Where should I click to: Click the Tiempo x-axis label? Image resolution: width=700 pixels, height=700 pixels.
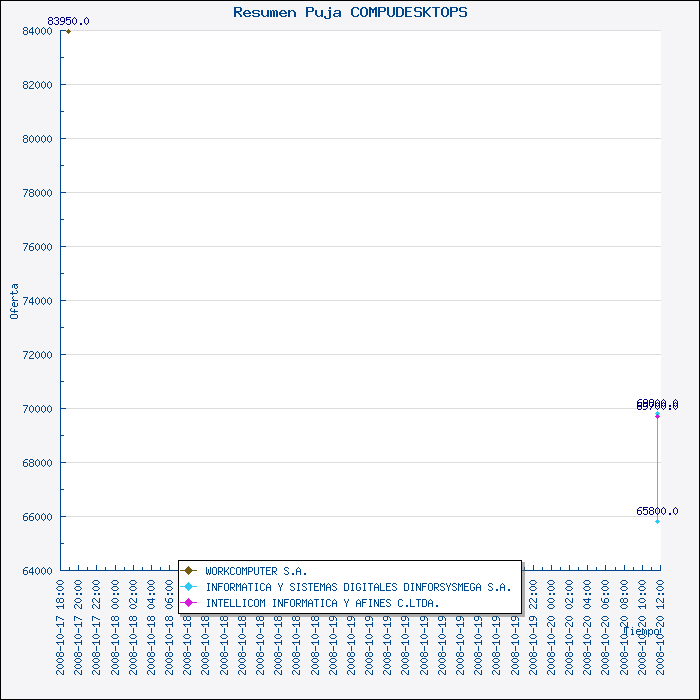click(x=640, y=632)
